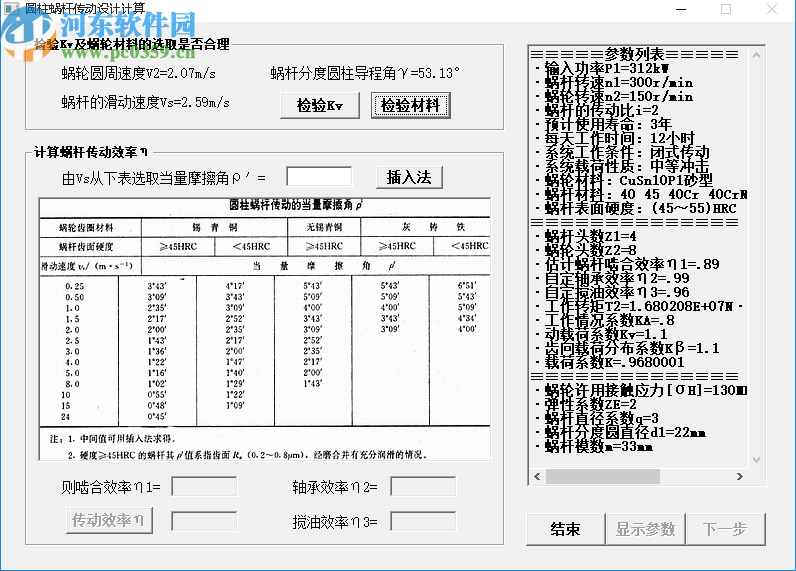
Task: Click the 结束 button
Action: pyautogui.click(x=566, y=529)
